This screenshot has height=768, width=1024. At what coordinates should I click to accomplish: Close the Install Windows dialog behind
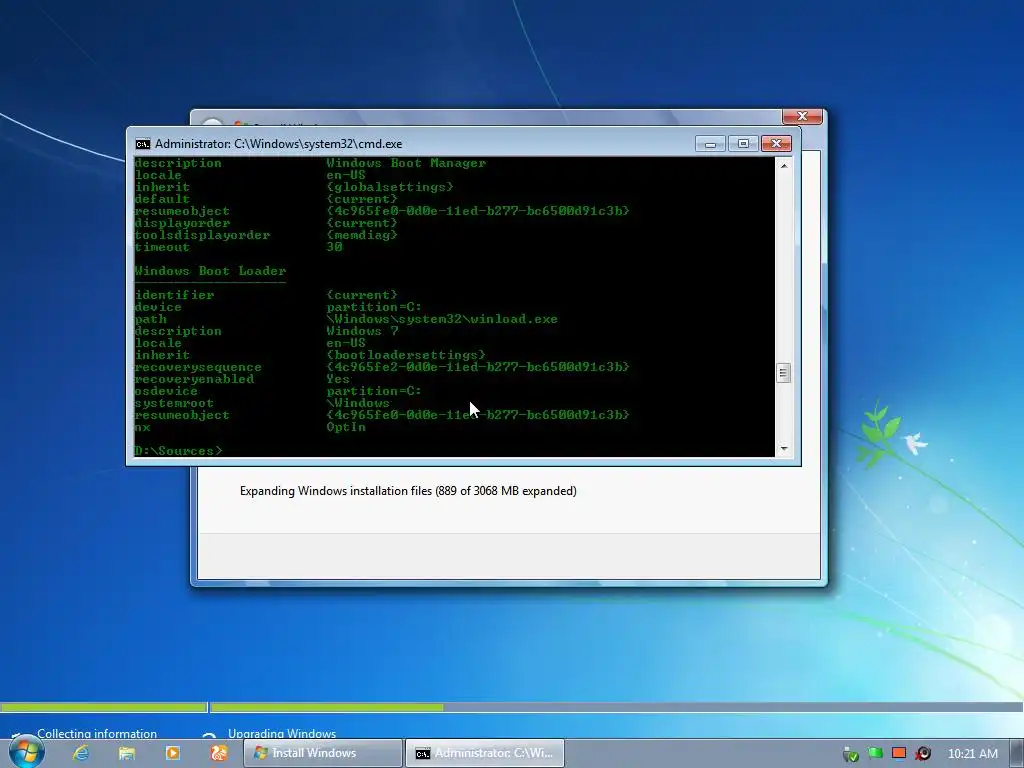click(x=802, y=116)
